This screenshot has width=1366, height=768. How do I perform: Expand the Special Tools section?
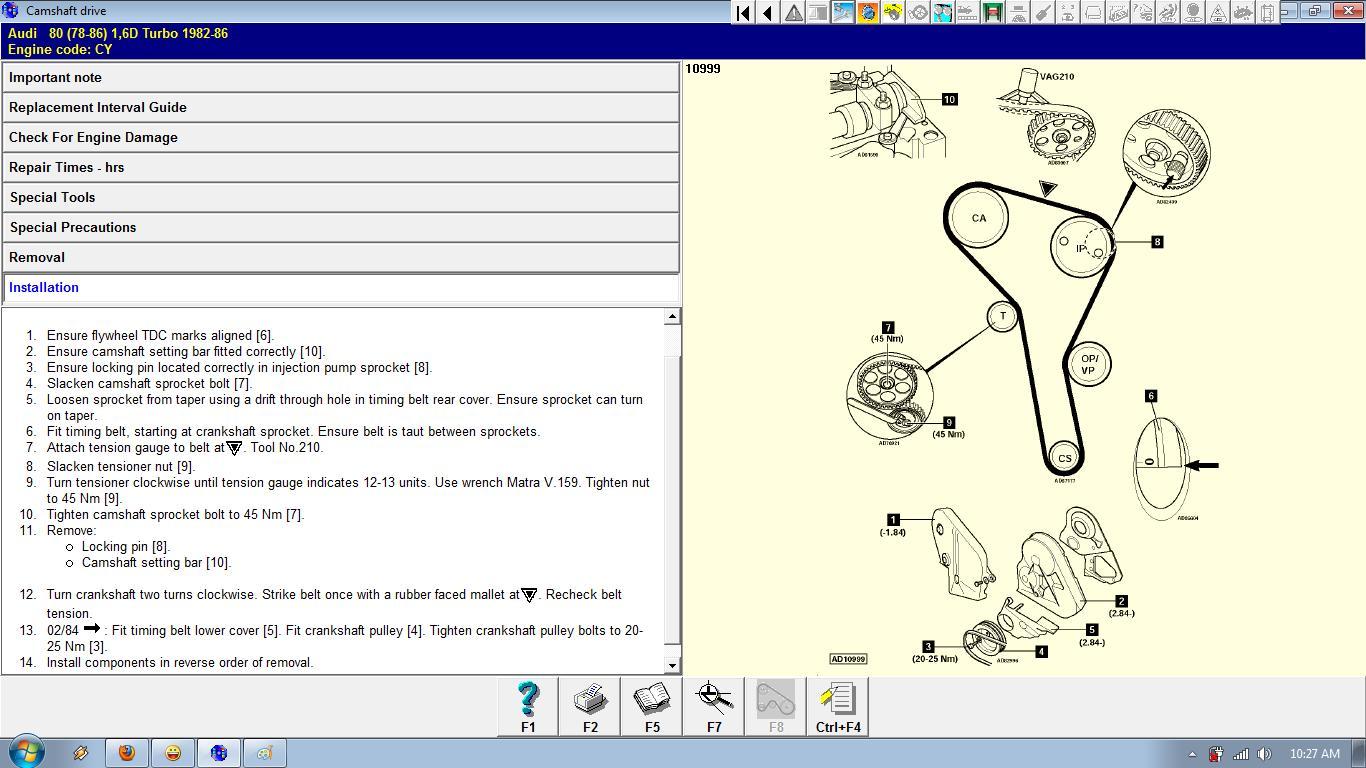(x=340, y=197)
